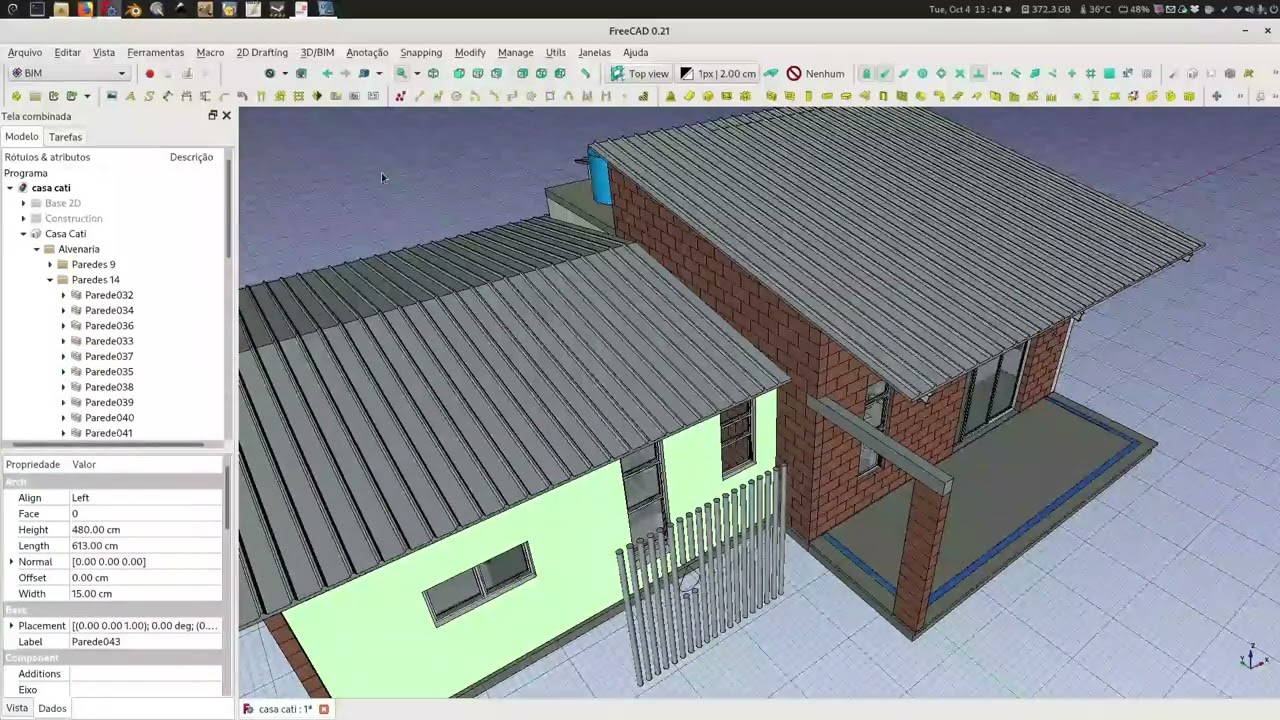Image resolution: width=1280 pixels, height=720 pixels.
Task: Open the zoom options dropdown arrow
Action: point(417,73)
